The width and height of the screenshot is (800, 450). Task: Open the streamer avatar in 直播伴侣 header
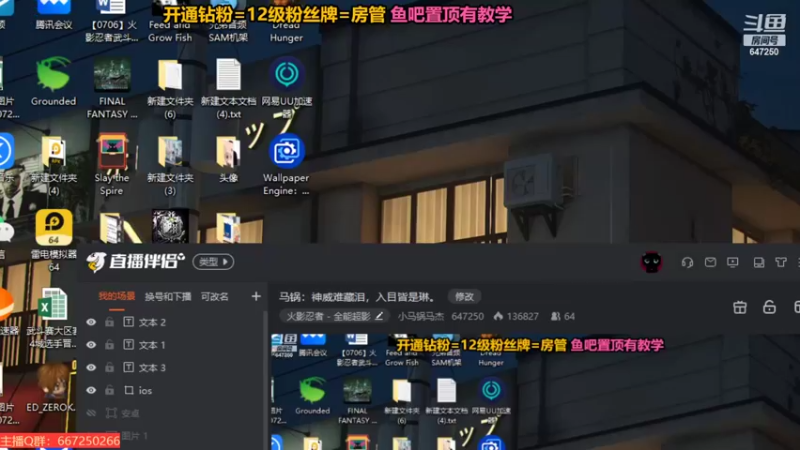point(651,262)
